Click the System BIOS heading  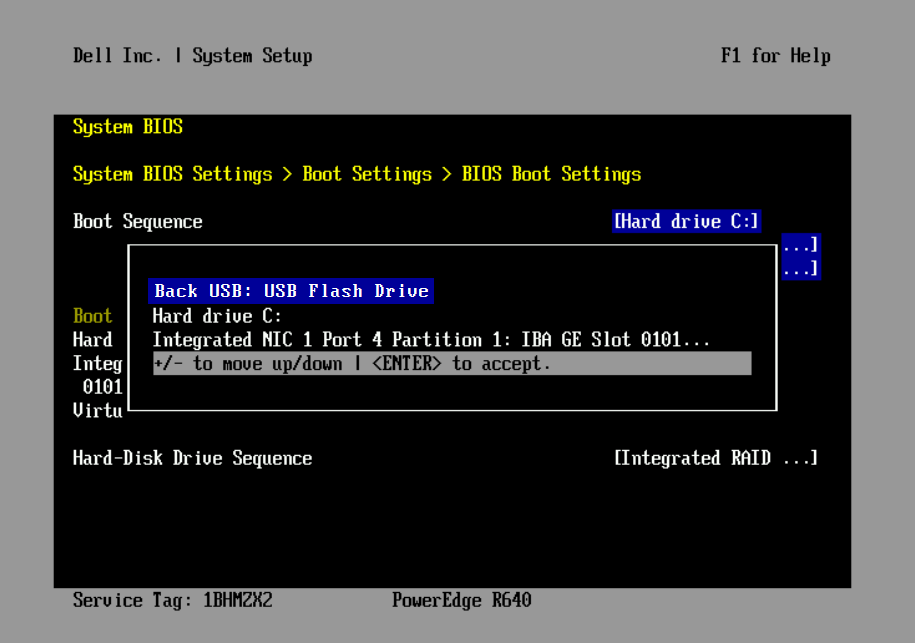(x=128, y=127)
